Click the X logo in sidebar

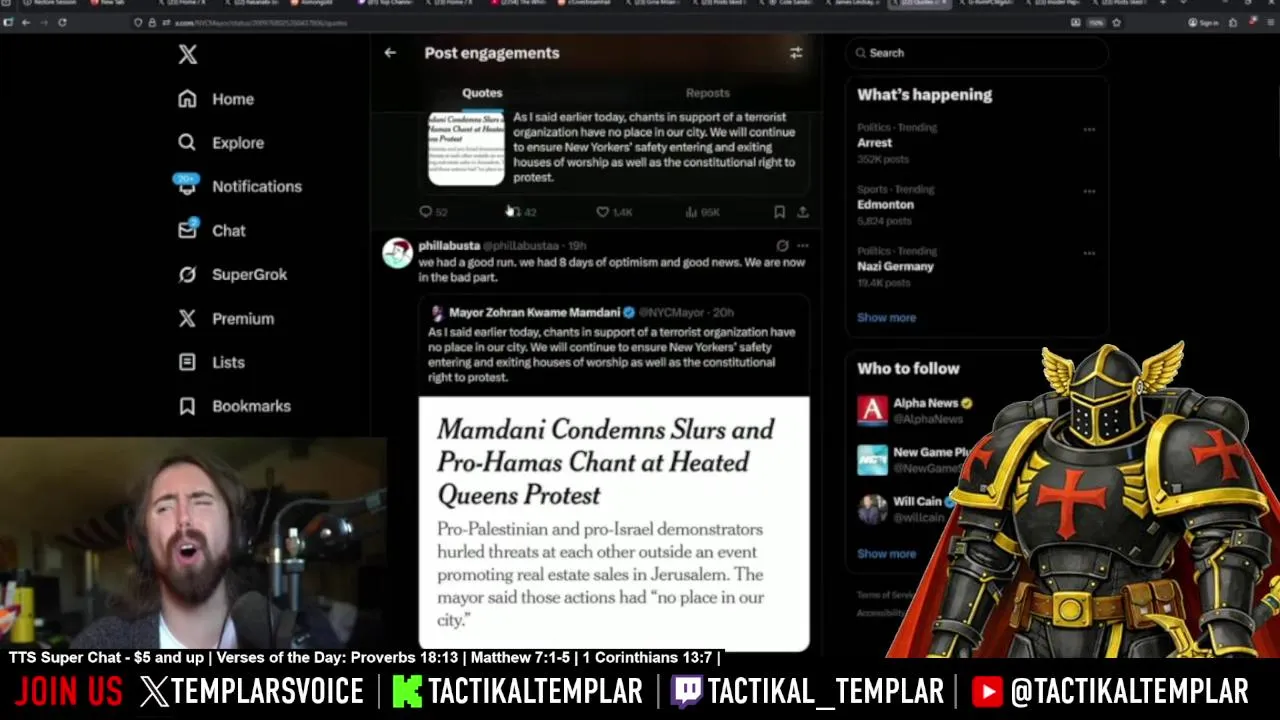click(x=188, y=54)
